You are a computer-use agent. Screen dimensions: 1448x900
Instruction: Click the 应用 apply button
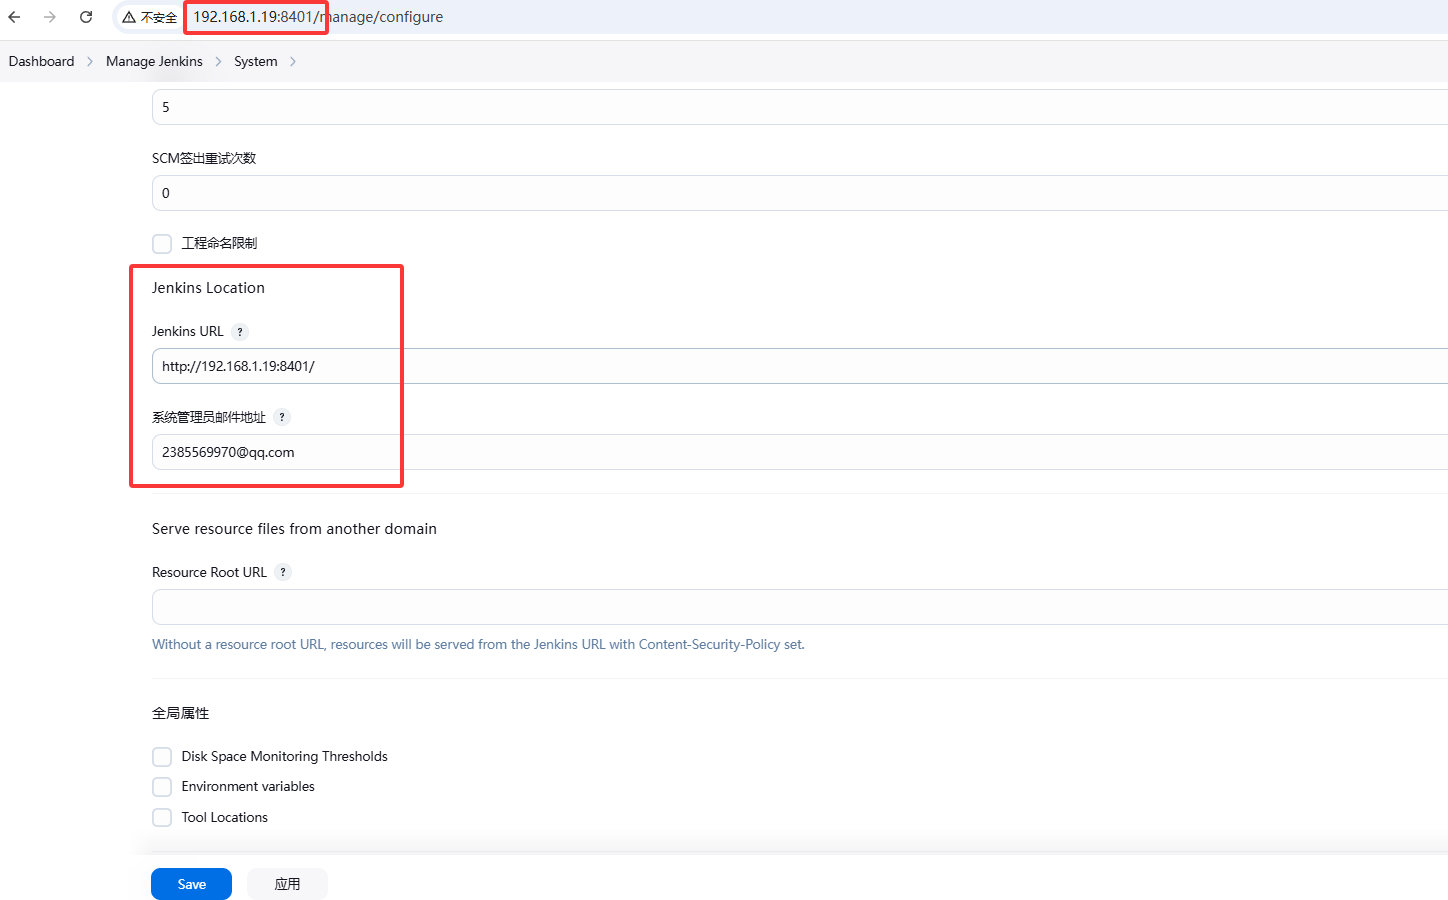(x=287, y=884)
